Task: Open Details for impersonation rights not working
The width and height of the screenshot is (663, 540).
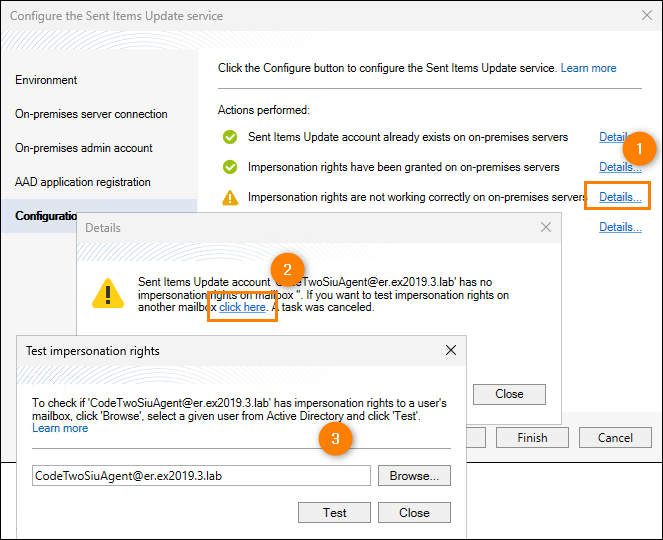Action: click(x=620, y=197)
